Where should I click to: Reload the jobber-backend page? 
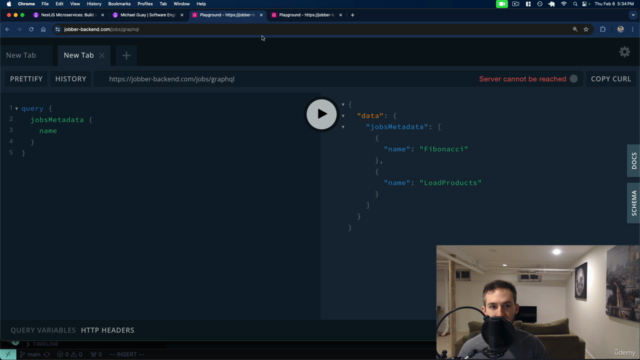[x=31, y=29]
